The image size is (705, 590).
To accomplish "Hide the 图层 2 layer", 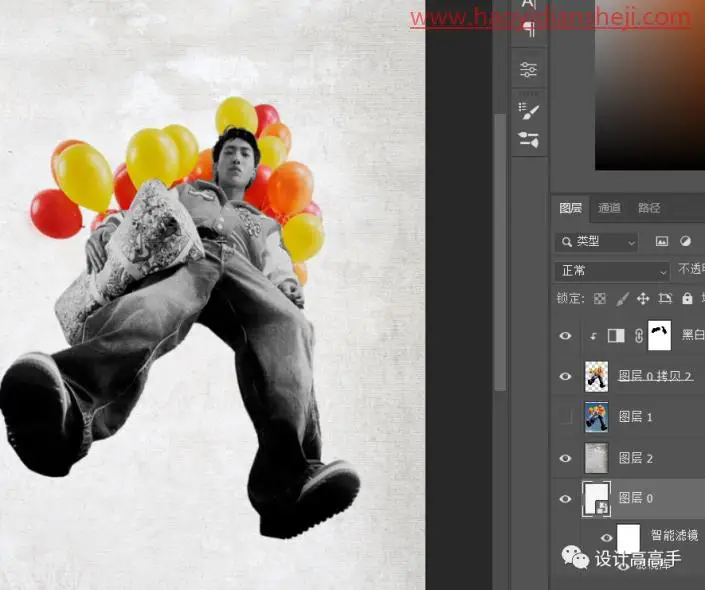I will [565, 458].
